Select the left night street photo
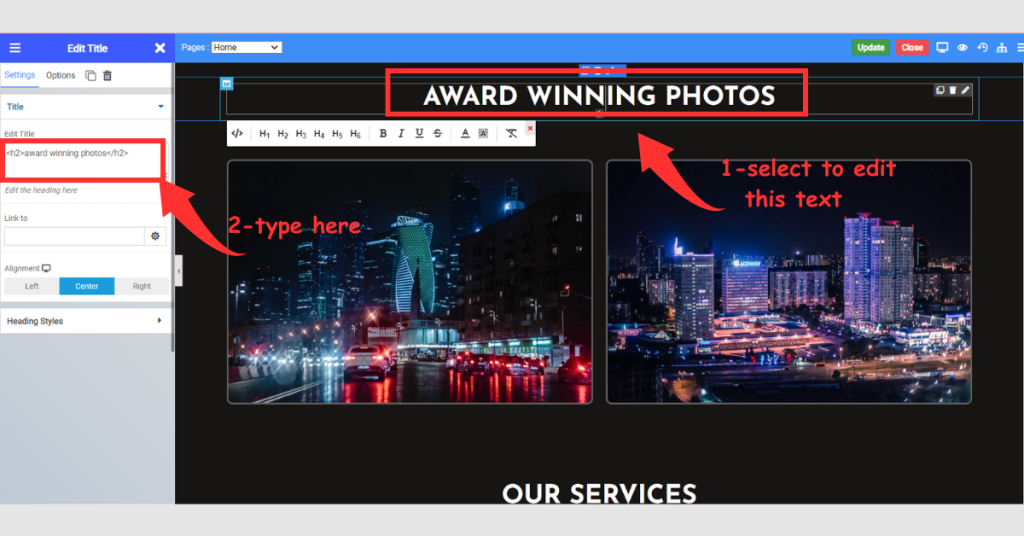 [409, 281]
